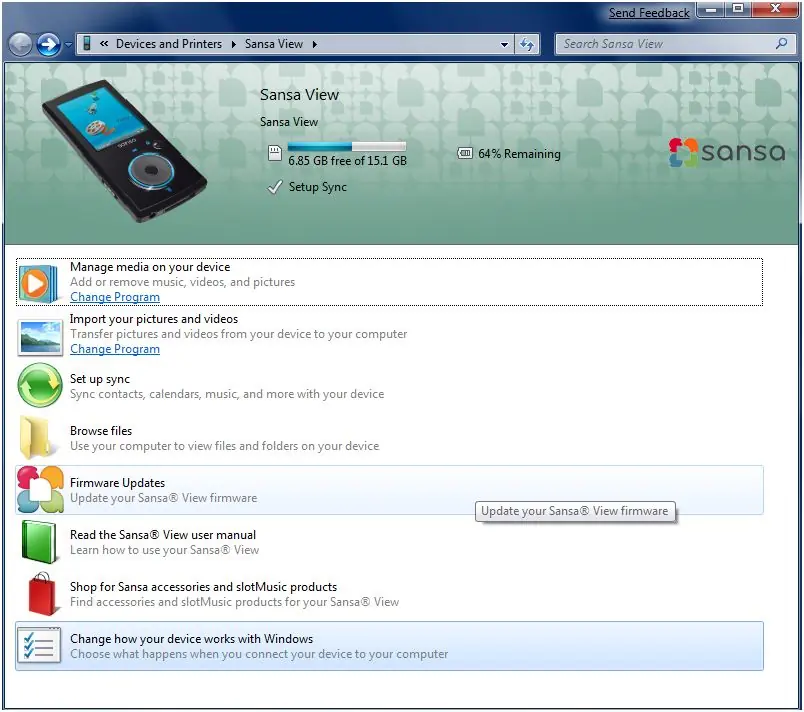Click Sansa View breadcrumb in address bar
The image size is (804, 712).
point(273,44)
